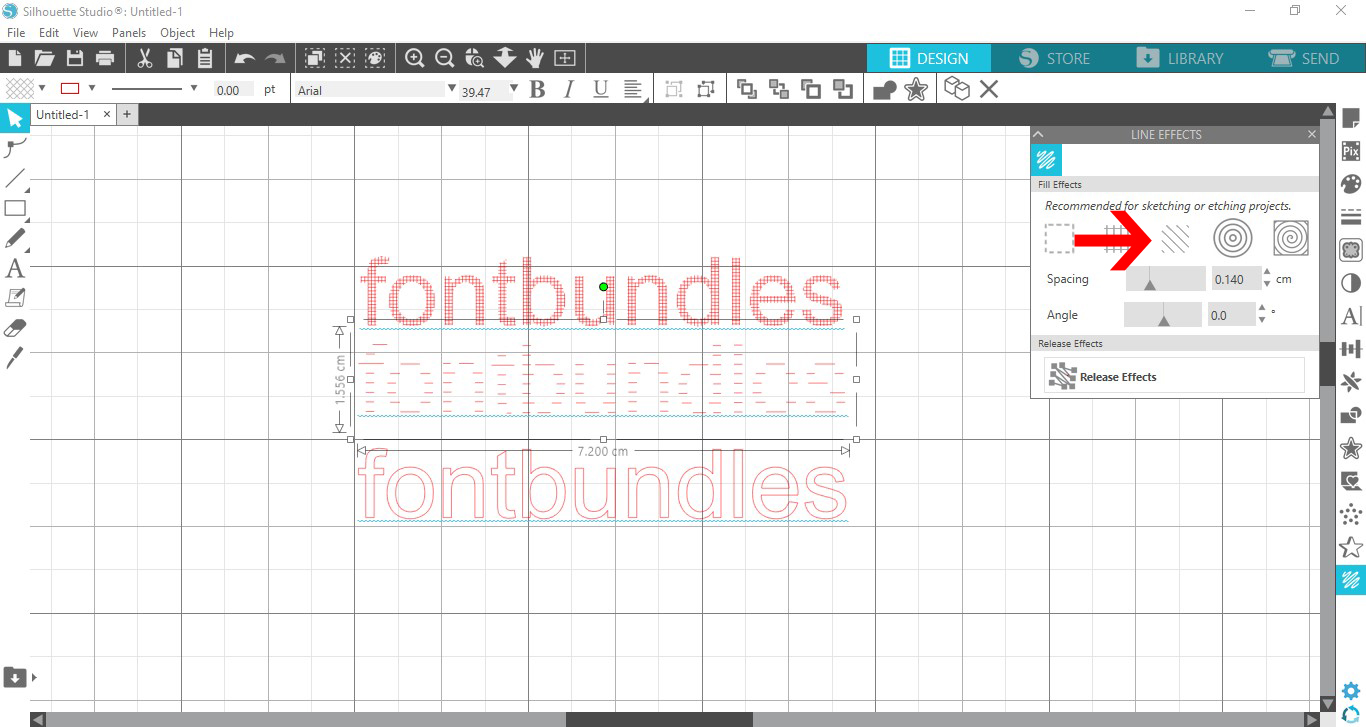Select the no-fill dashed square effect
The image size is (1366, 727).
(x=1059, y=238)
